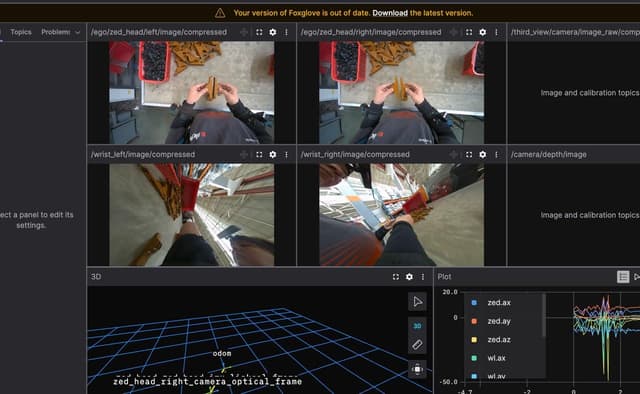Click the /wrist_left/image/compressed title
Image resolution: width=640 pixels, height=394 pixels.
pos(143,154)
